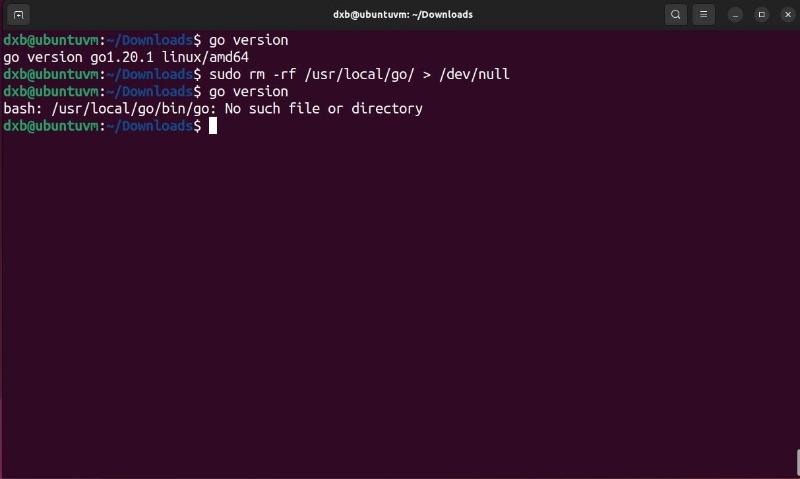Maximize the terminal window
Viewport: 800px width, 479px height.
(x=761, y=15)
